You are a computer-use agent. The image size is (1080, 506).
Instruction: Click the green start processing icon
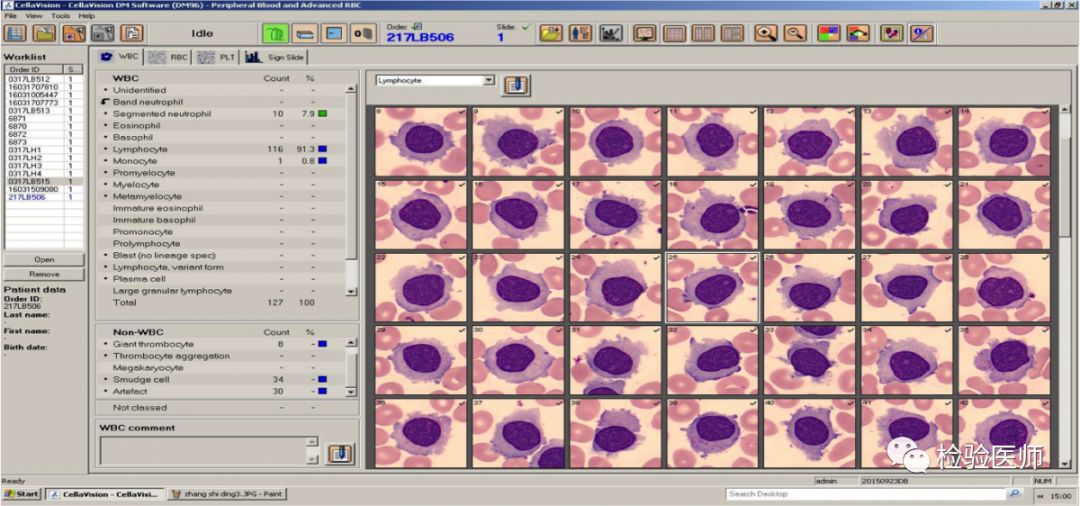coord(275,33)
